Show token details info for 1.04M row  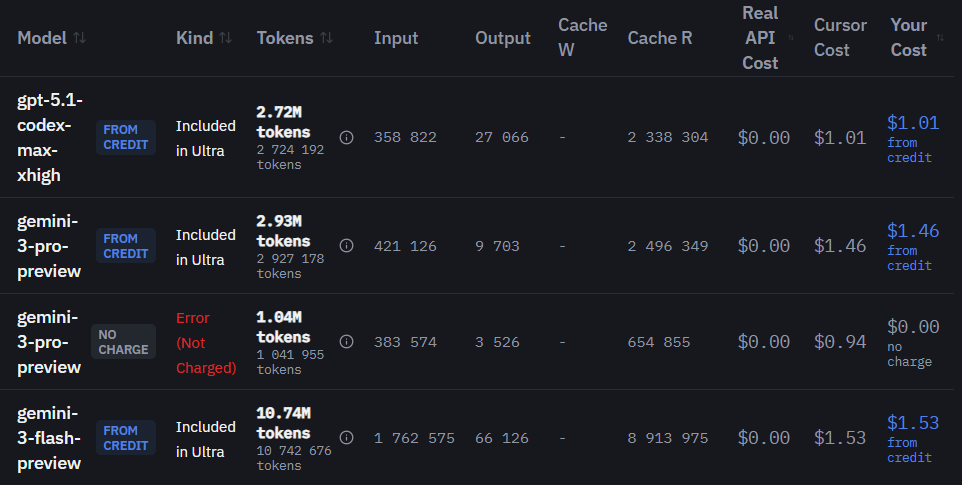click(x=346, y=342)
